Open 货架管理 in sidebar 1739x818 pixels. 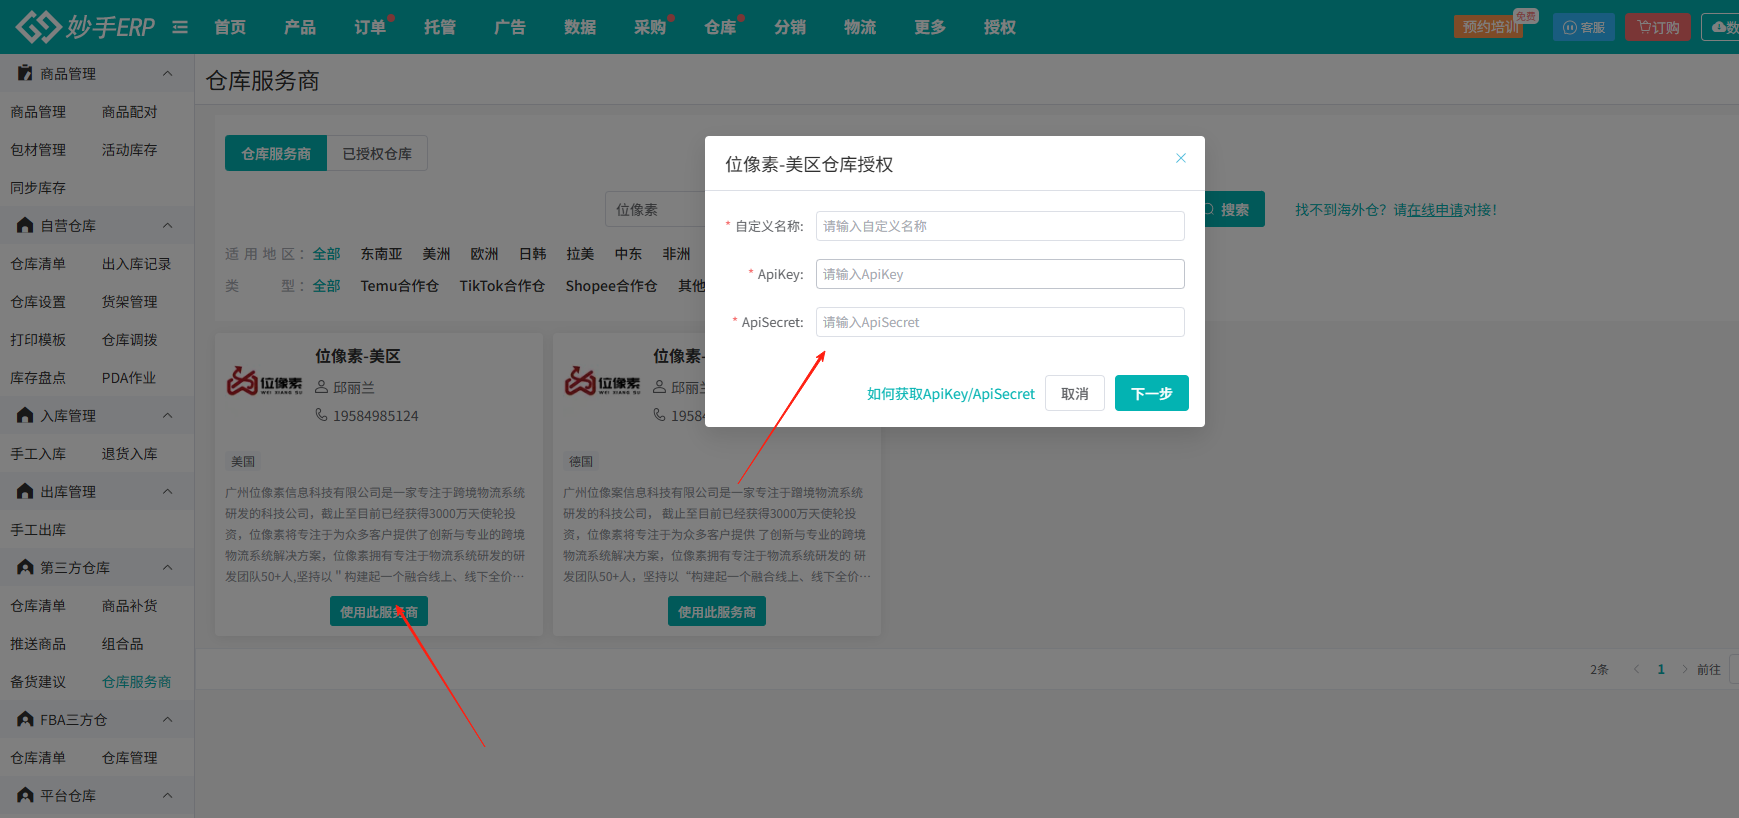coord(129,302)
